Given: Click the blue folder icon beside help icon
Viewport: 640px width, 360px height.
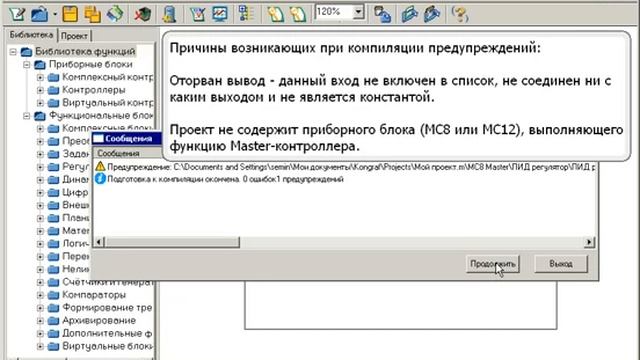Looking at the screenshot, I should pyautogui.click(x=432, y=14).
